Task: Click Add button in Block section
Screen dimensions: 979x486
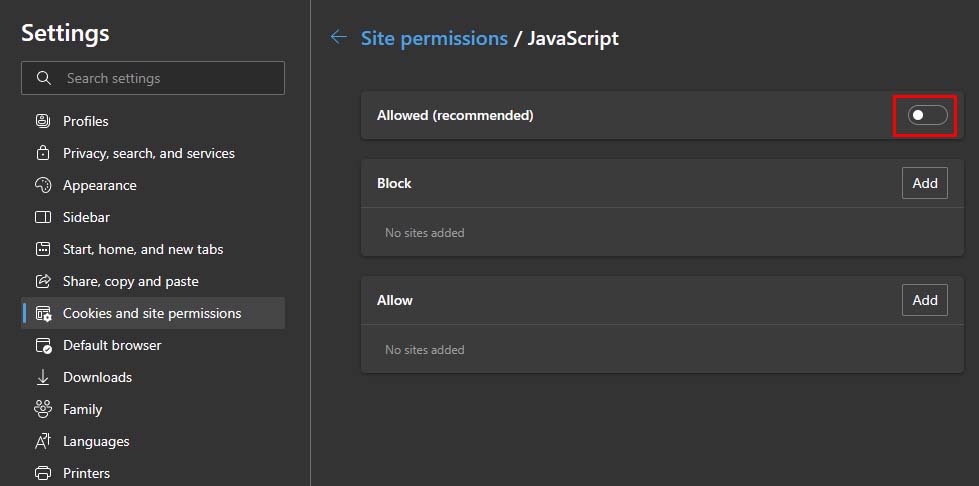Action: tap(925, 183)
